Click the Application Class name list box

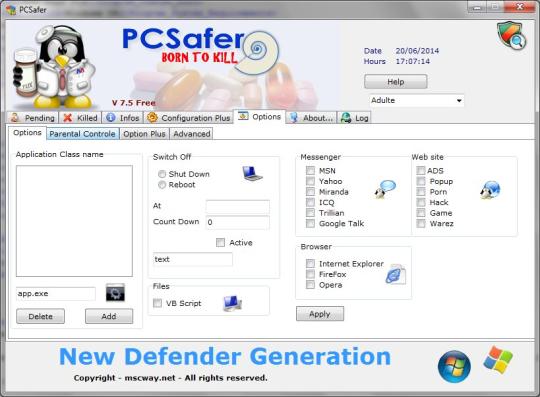tap(74, 221)
